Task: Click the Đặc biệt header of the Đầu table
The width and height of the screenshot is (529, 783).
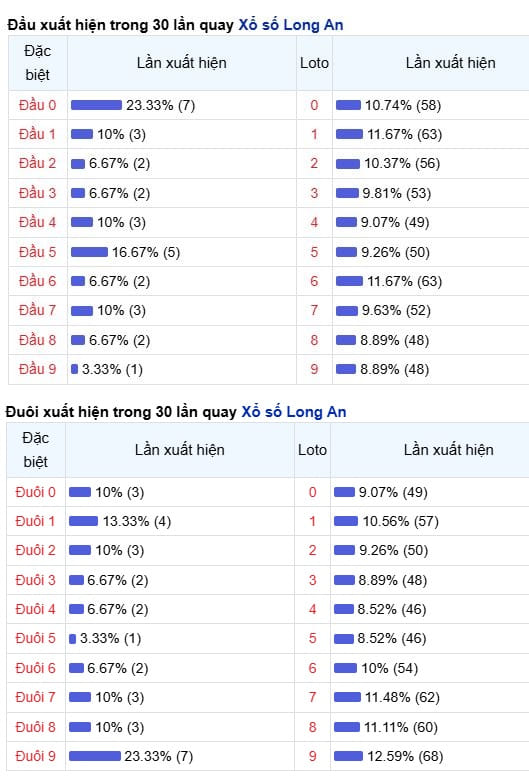Action: [x=37, y=63]
